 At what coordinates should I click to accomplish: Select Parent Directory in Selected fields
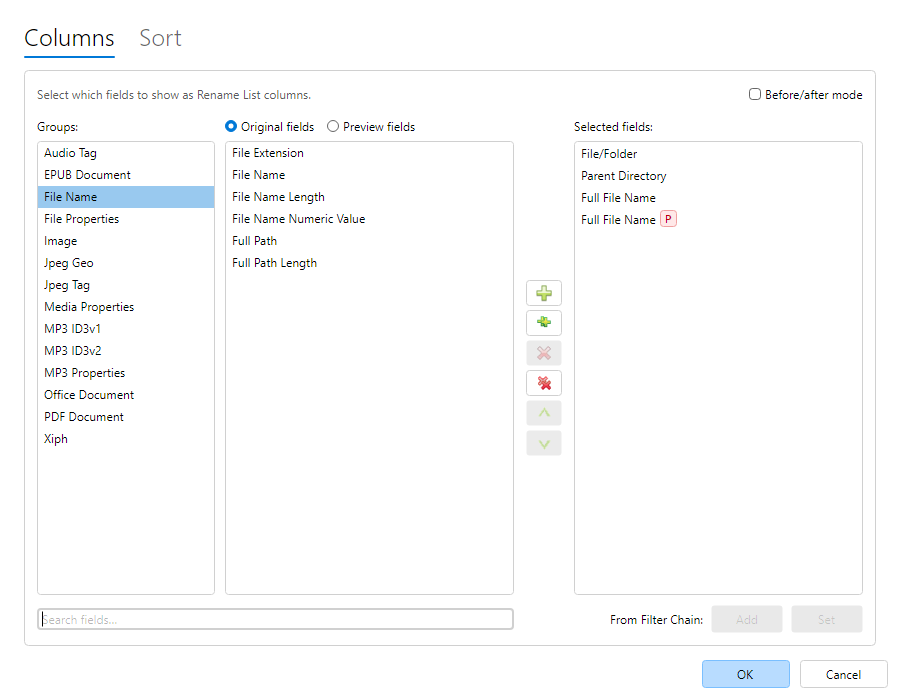pos(718,176)
